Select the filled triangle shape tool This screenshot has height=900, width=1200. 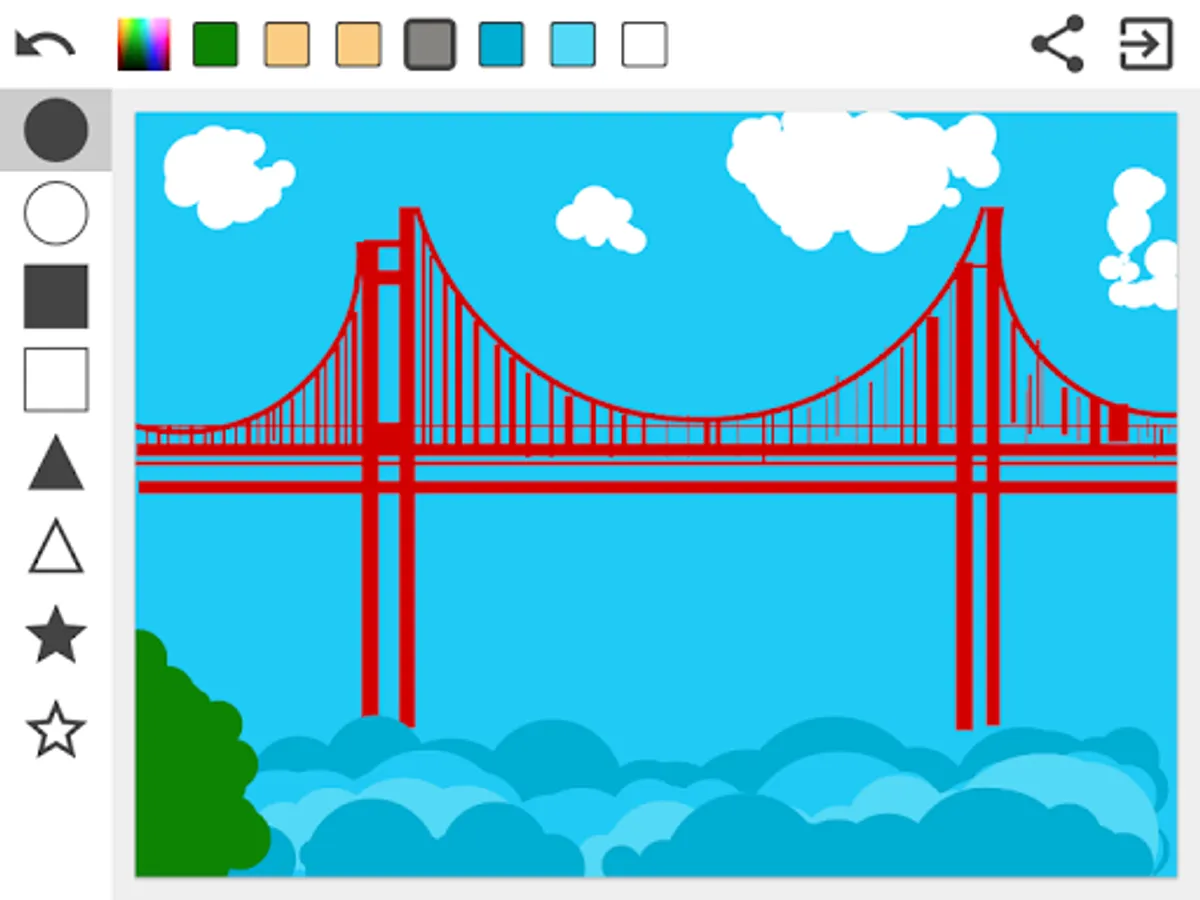[x=56, y=463]
